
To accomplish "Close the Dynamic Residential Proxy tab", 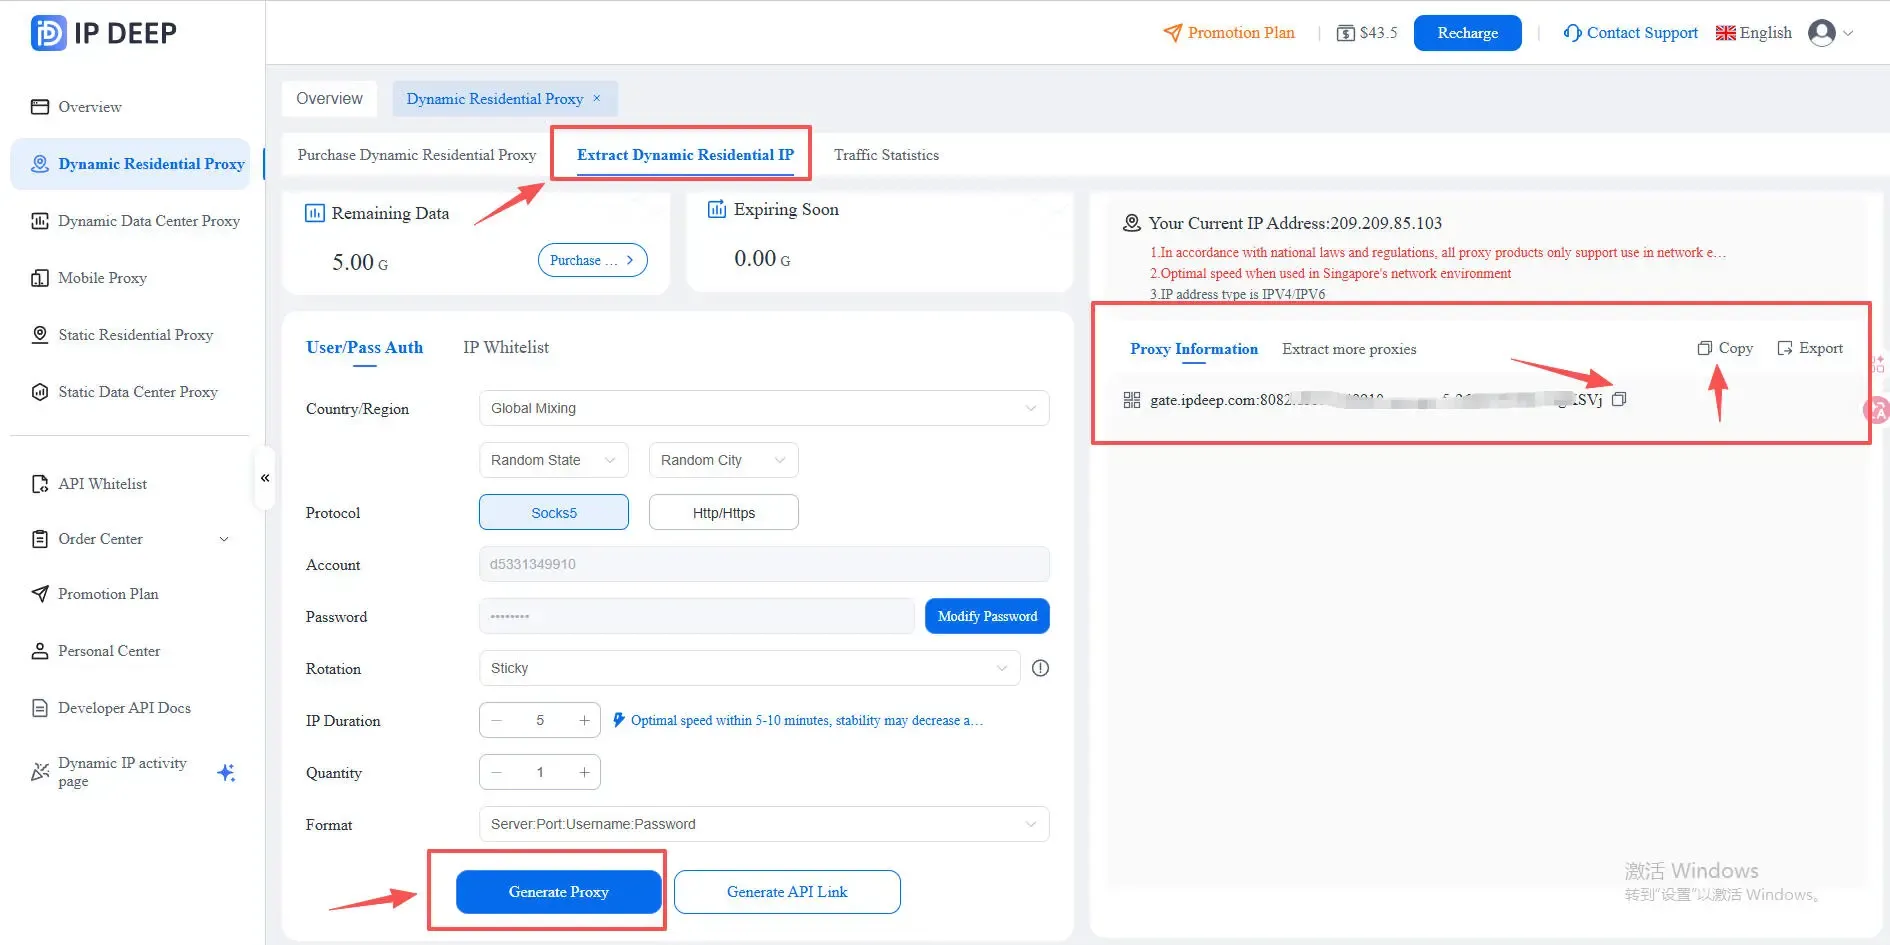I will click(x=597, y=98).
